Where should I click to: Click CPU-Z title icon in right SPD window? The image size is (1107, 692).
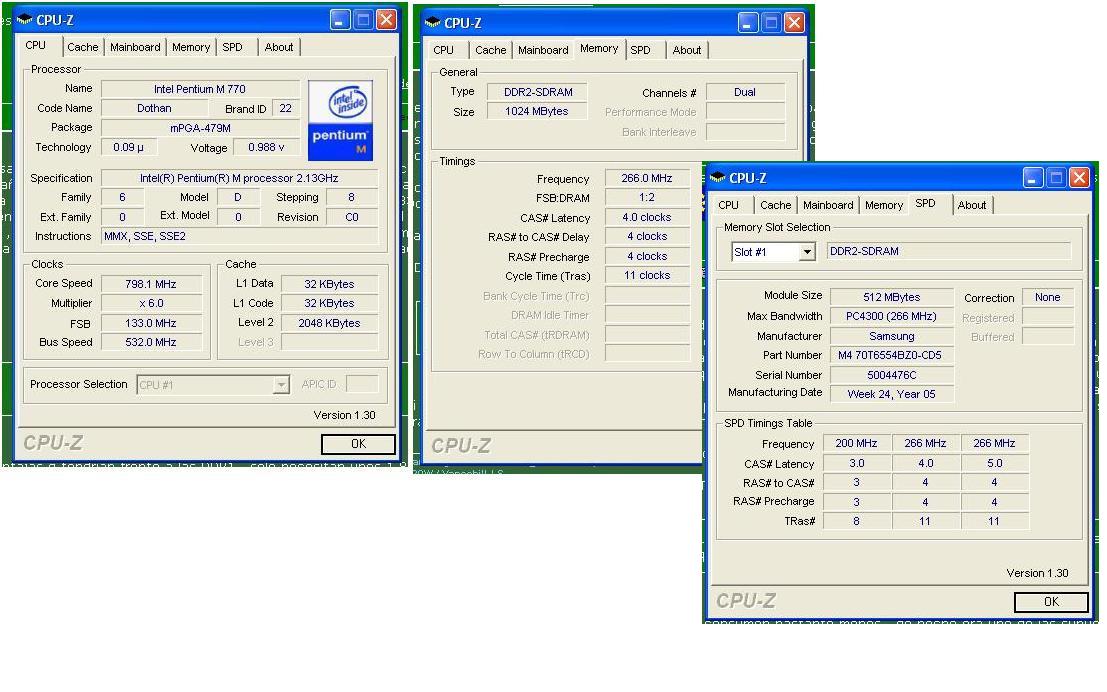718,178
